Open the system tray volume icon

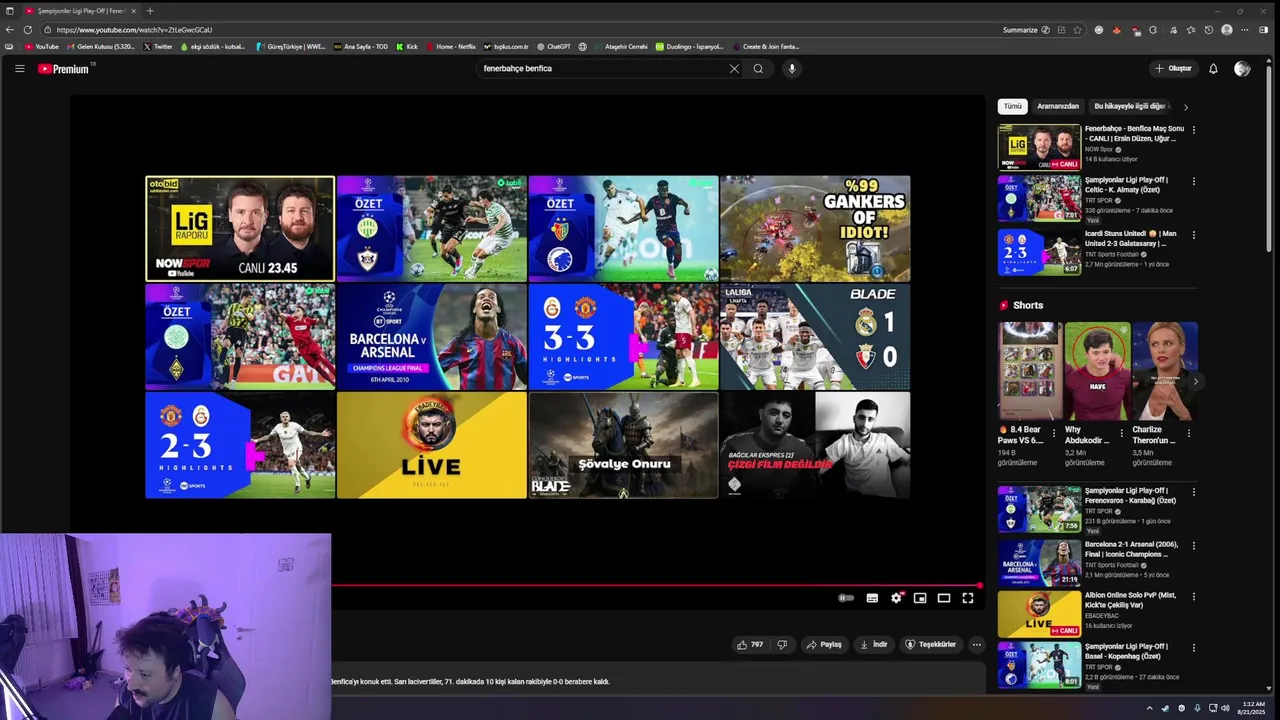tap(1225, 708)
